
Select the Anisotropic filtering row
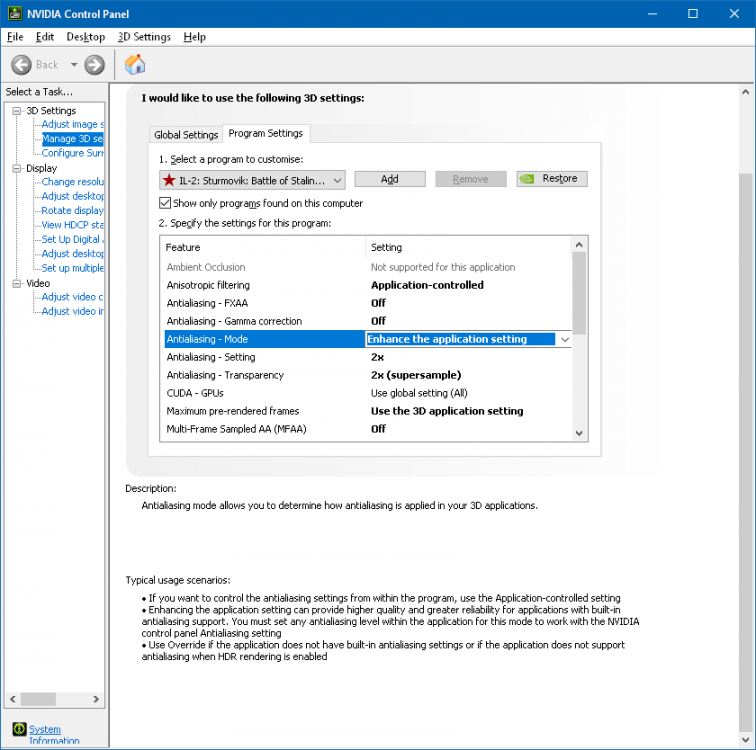[265, 285]
